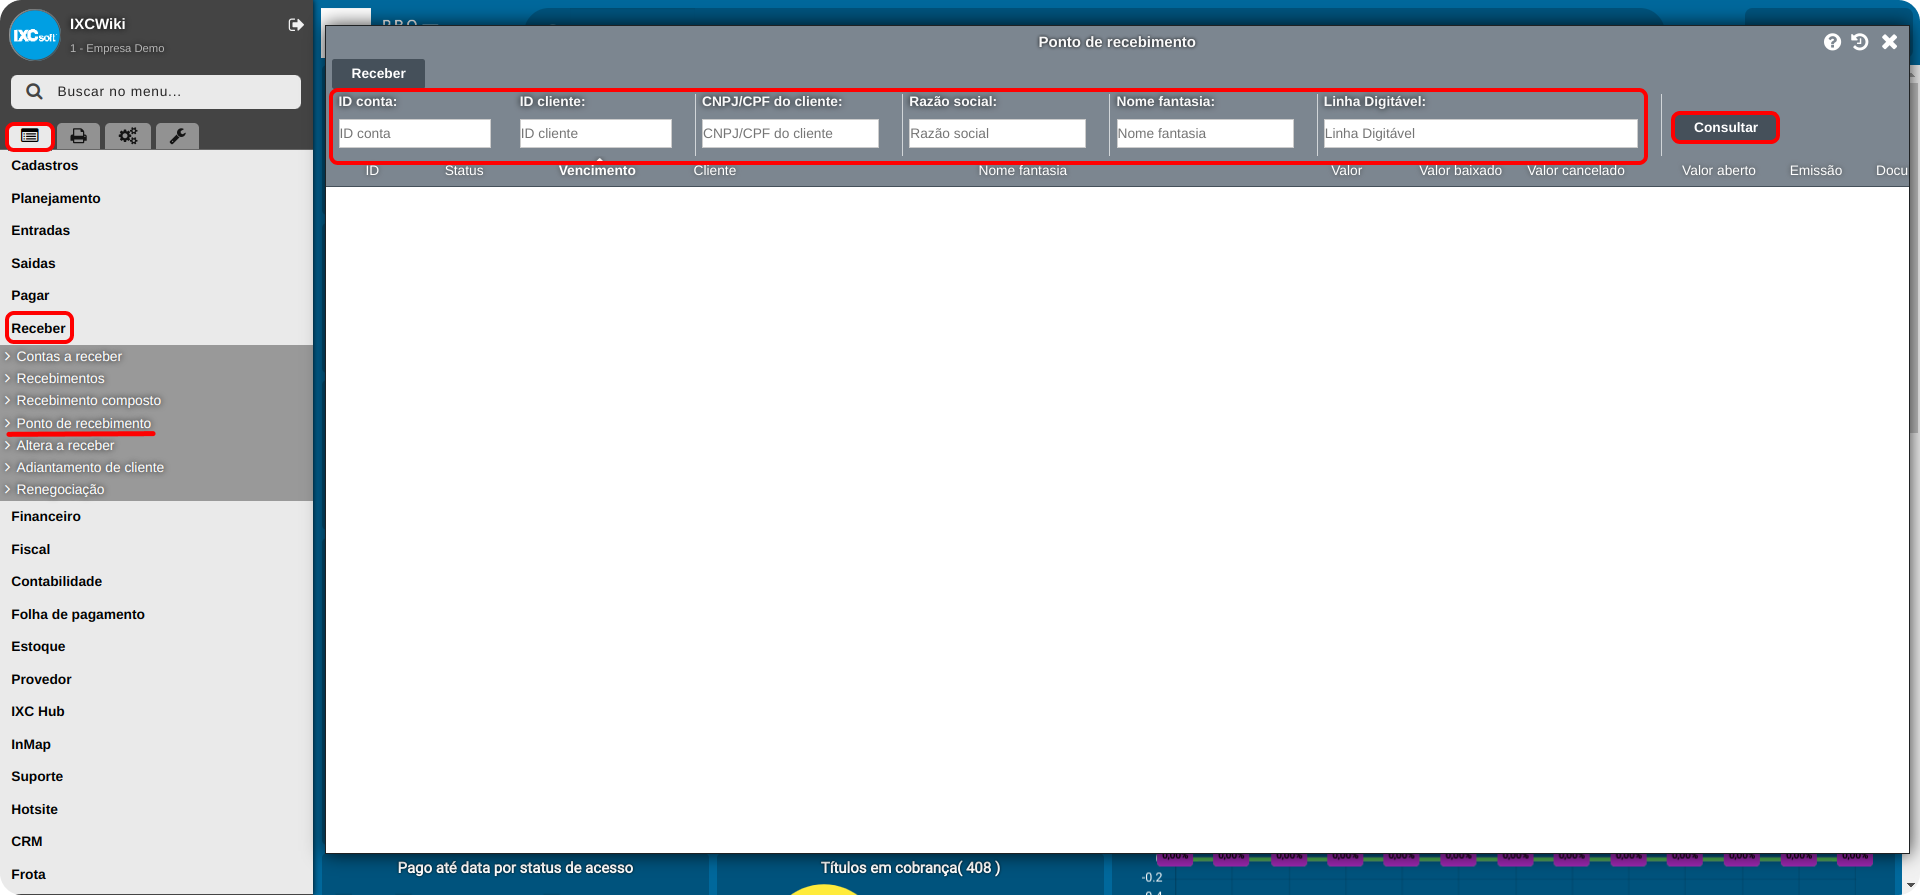This screenshot has width=1920, height=895.
Task: Sort by the Valor cancelado column header
Action: pos(1576,171)
